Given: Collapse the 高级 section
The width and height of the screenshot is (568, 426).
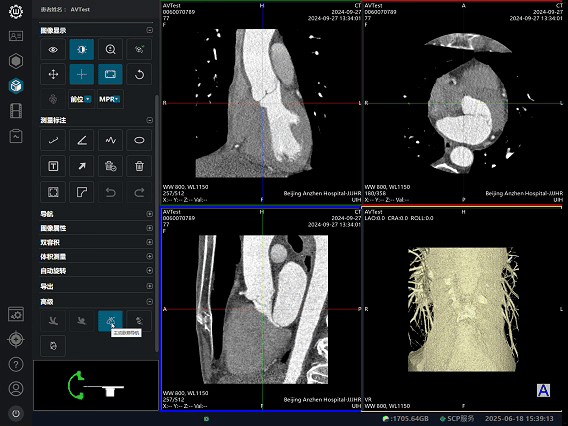Looking at the screenshot, I should [149, 301].
